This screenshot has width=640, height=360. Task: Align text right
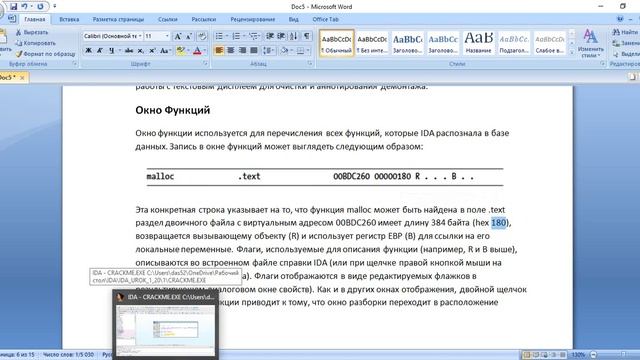[x=242, y=51]
